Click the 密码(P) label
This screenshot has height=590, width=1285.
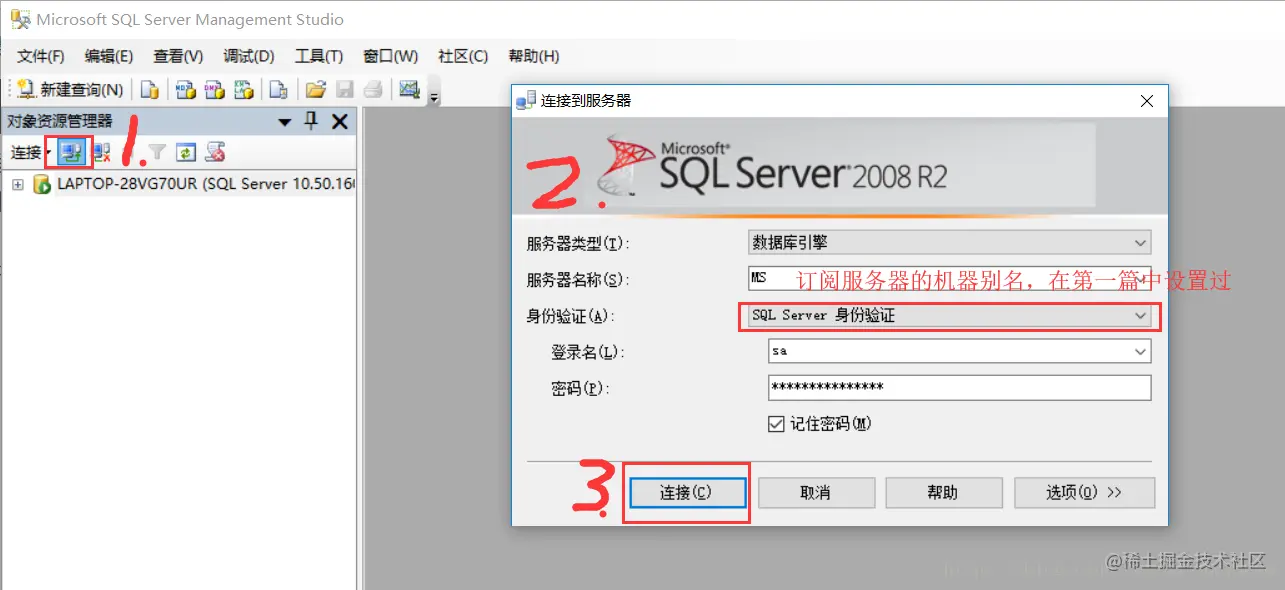(x=579, y=388)
